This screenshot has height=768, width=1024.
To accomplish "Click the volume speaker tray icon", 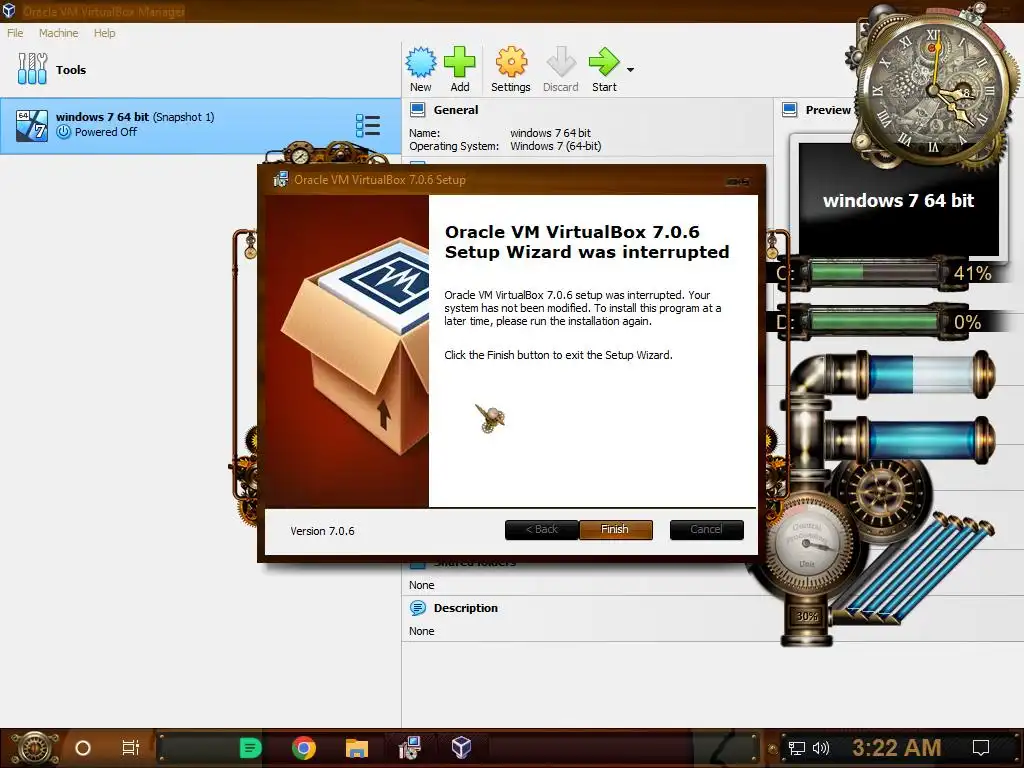I will pyautogui.click(x=821, y=748).
